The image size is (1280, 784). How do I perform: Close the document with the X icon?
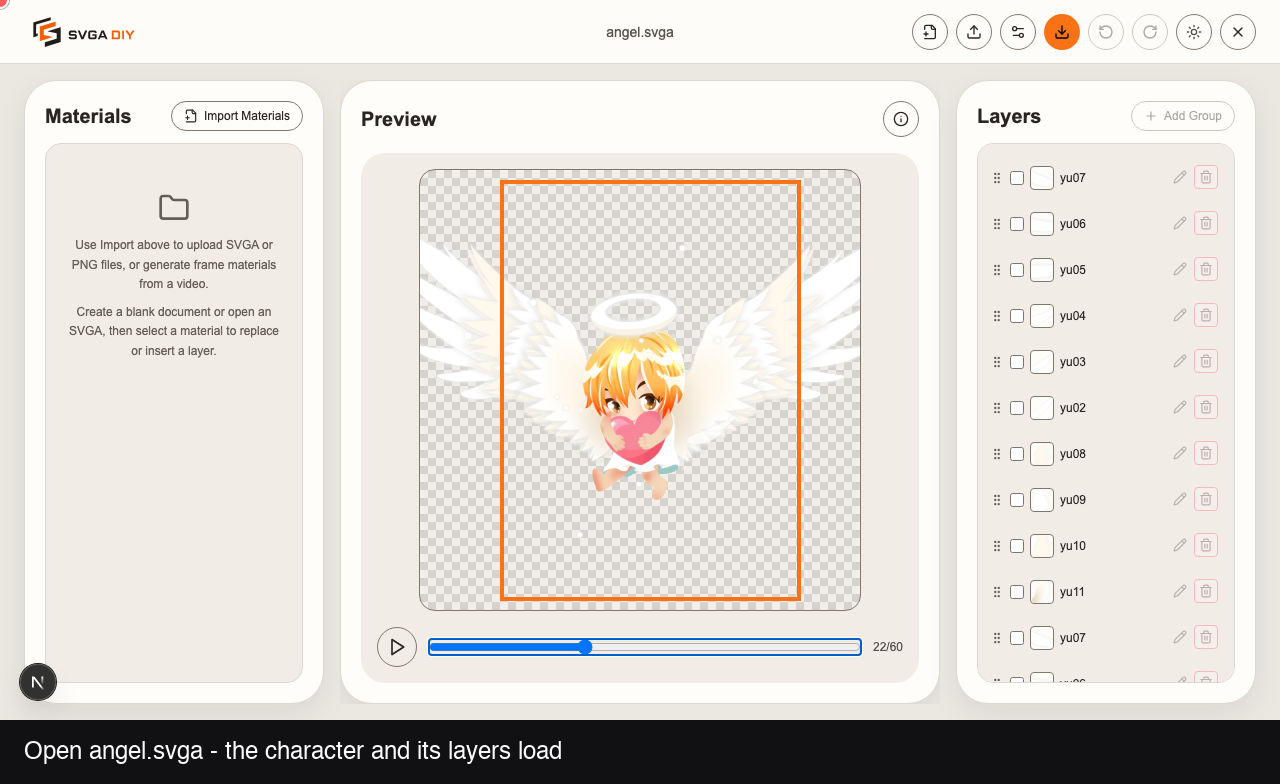1238,32
